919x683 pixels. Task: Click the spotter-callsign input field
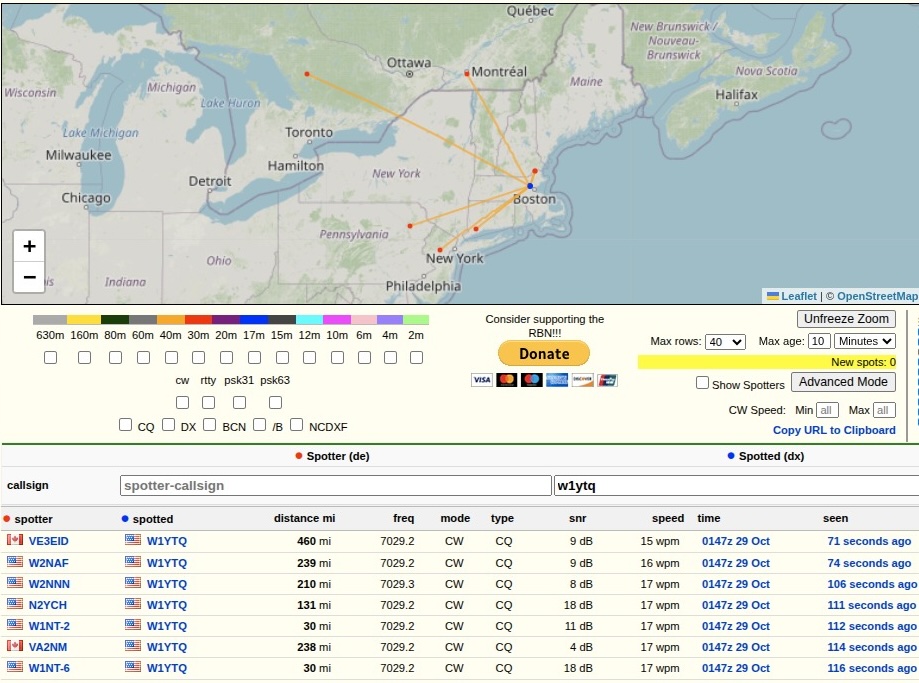coord(335,486)
